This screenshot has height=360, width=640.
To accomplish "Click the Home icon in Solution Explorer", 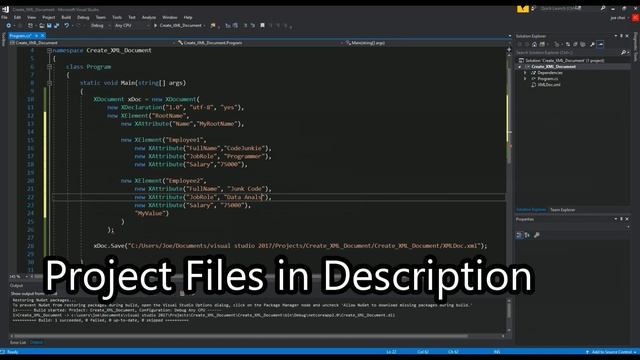I will pyautogui.click(x=534, y=44).
